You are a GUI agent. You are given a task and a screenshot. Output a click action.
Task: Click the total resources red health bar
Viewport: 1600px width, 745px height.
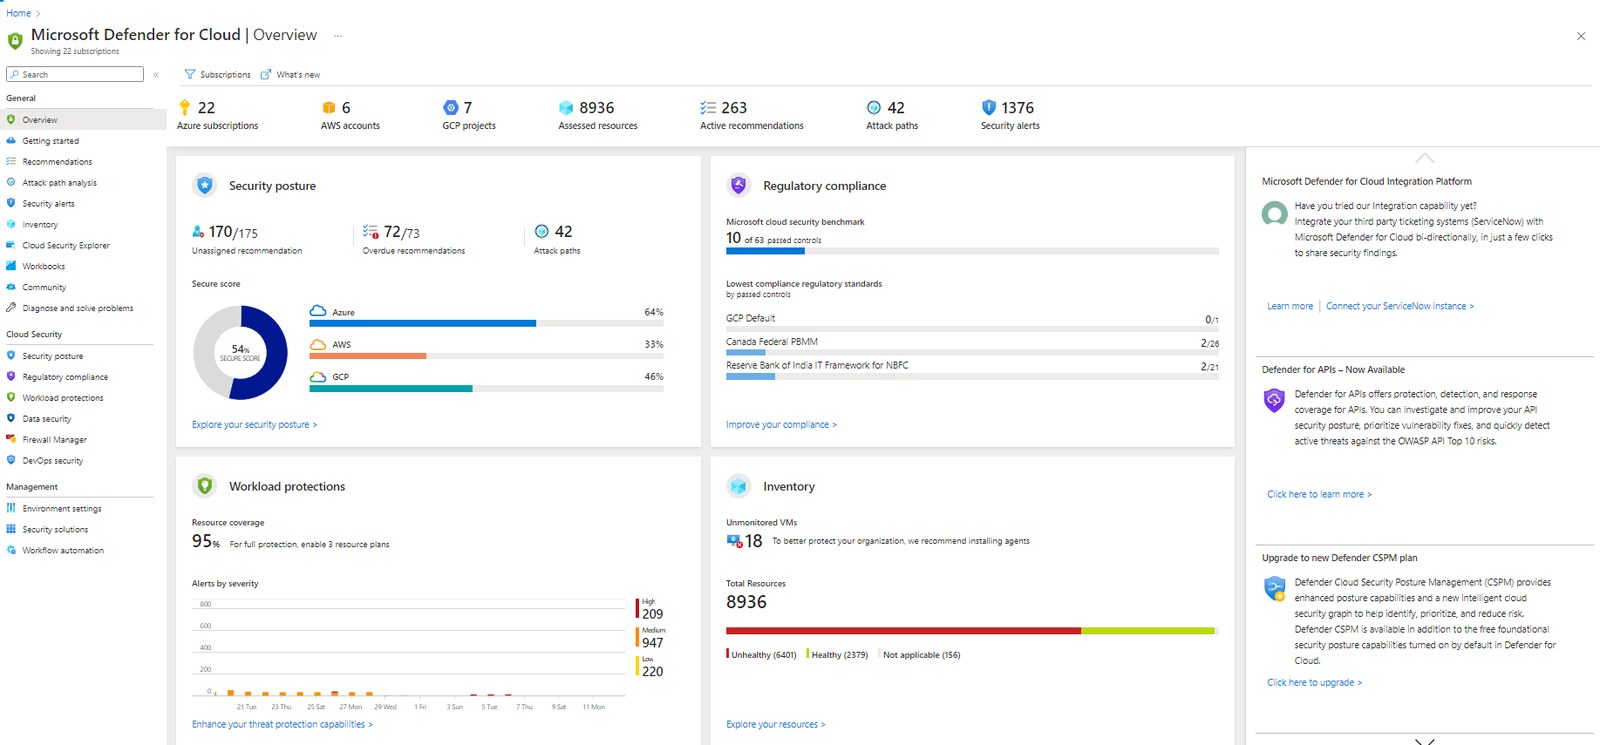[903, 631]
